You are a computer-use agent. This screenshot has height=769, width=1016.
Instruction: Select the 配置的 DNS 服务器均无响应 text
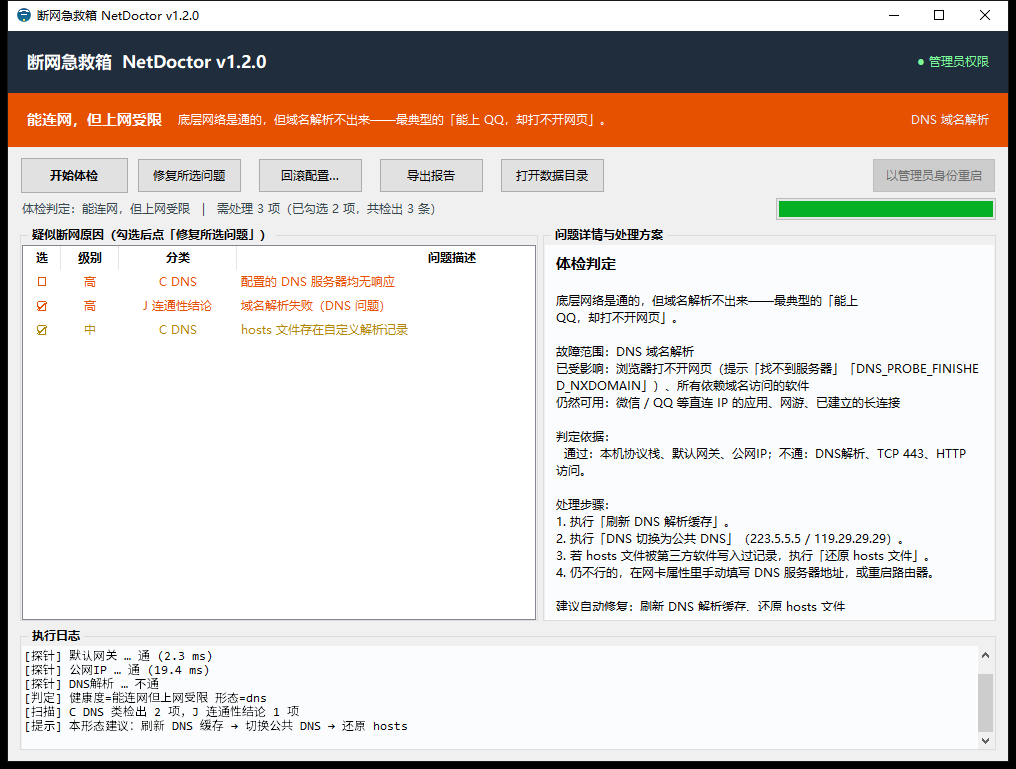(318, 282)
